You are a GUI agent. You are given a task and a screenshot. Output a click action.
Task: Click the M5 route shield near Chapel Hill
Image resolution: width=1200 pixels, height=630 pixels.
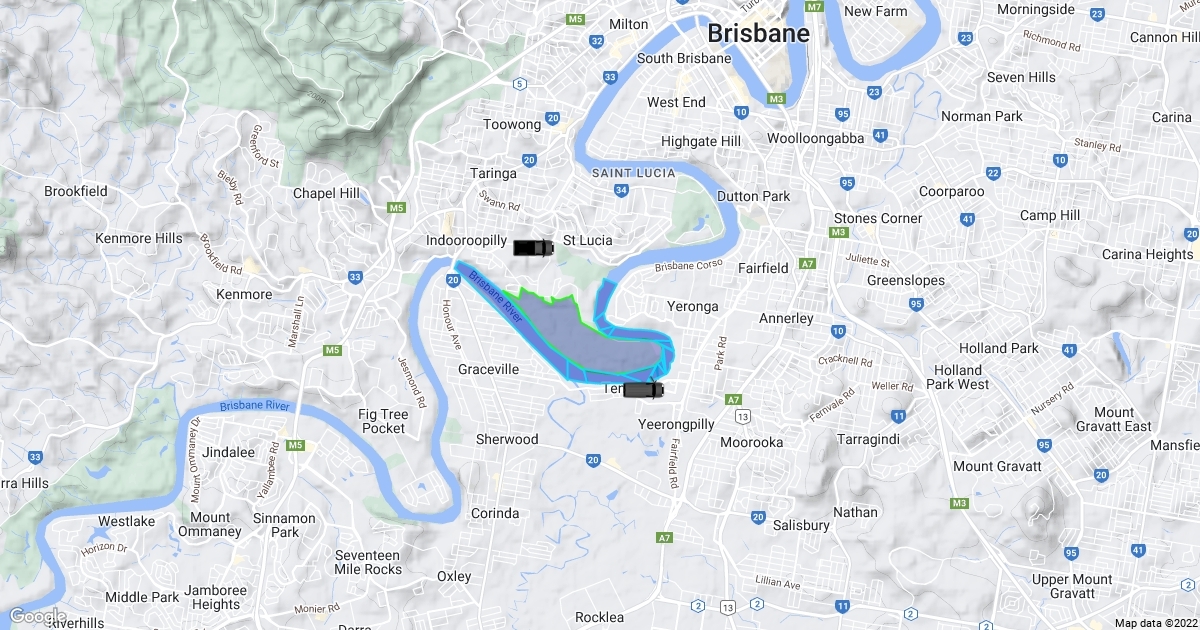[x=396, y=208]
